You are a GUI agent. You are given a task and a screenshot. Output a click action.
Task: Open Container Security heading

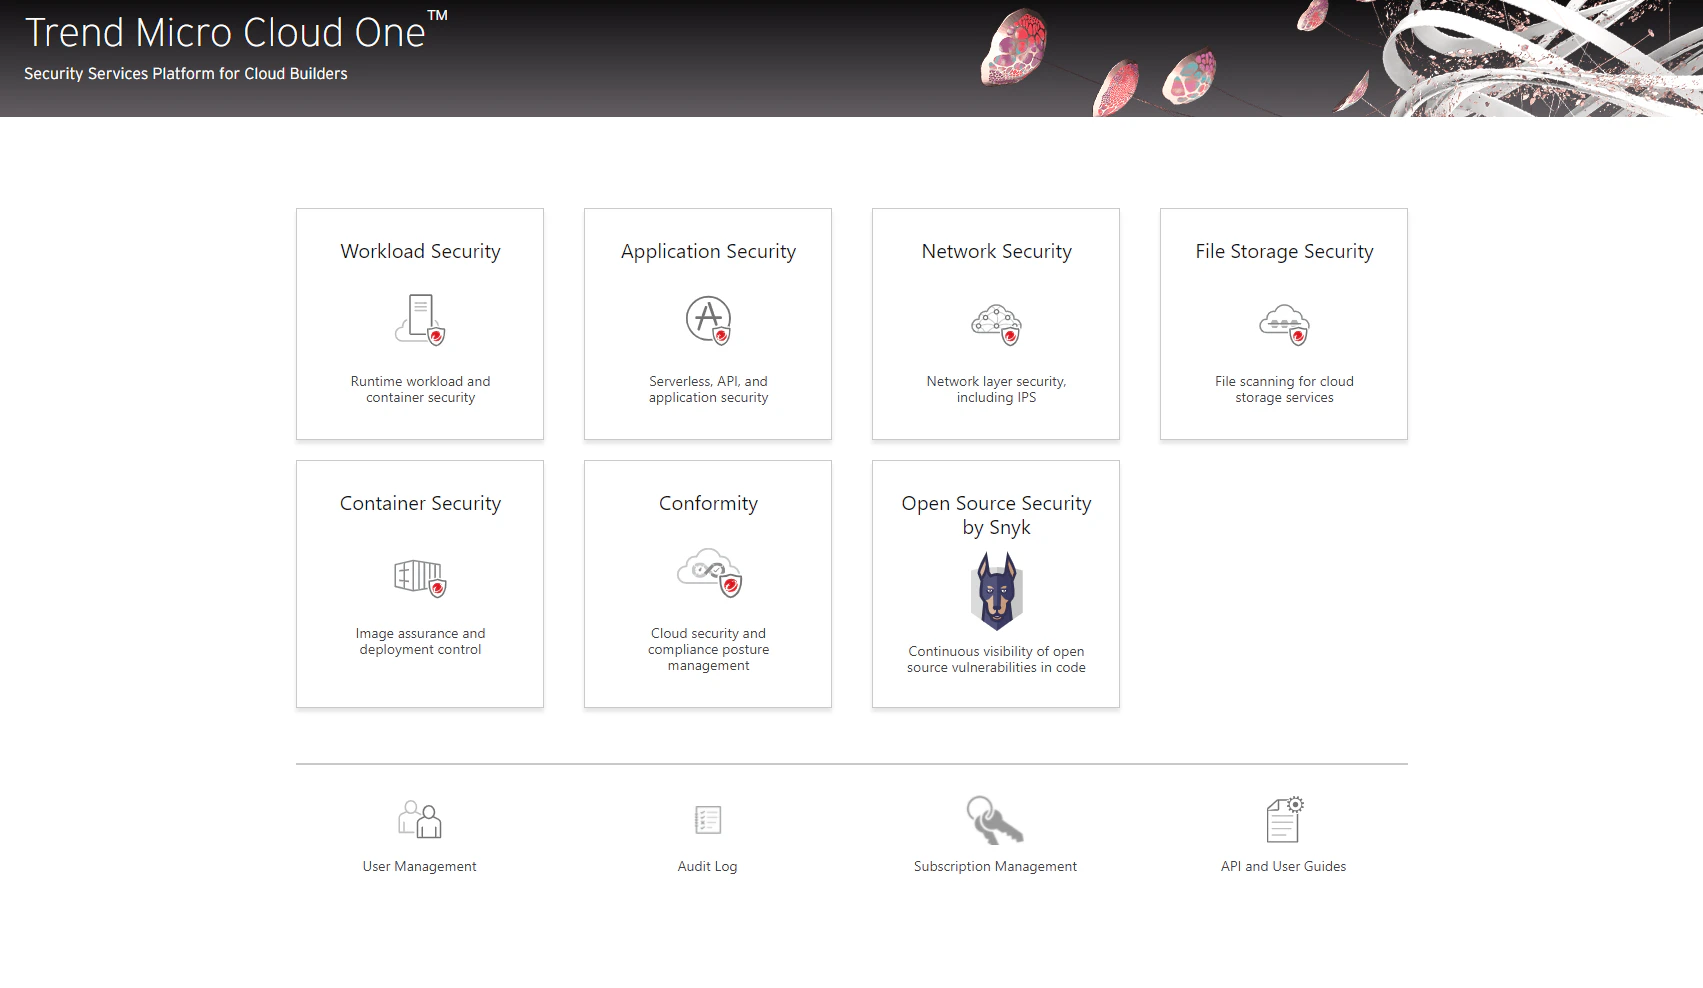pyautogui.click(x=420, y=504)
